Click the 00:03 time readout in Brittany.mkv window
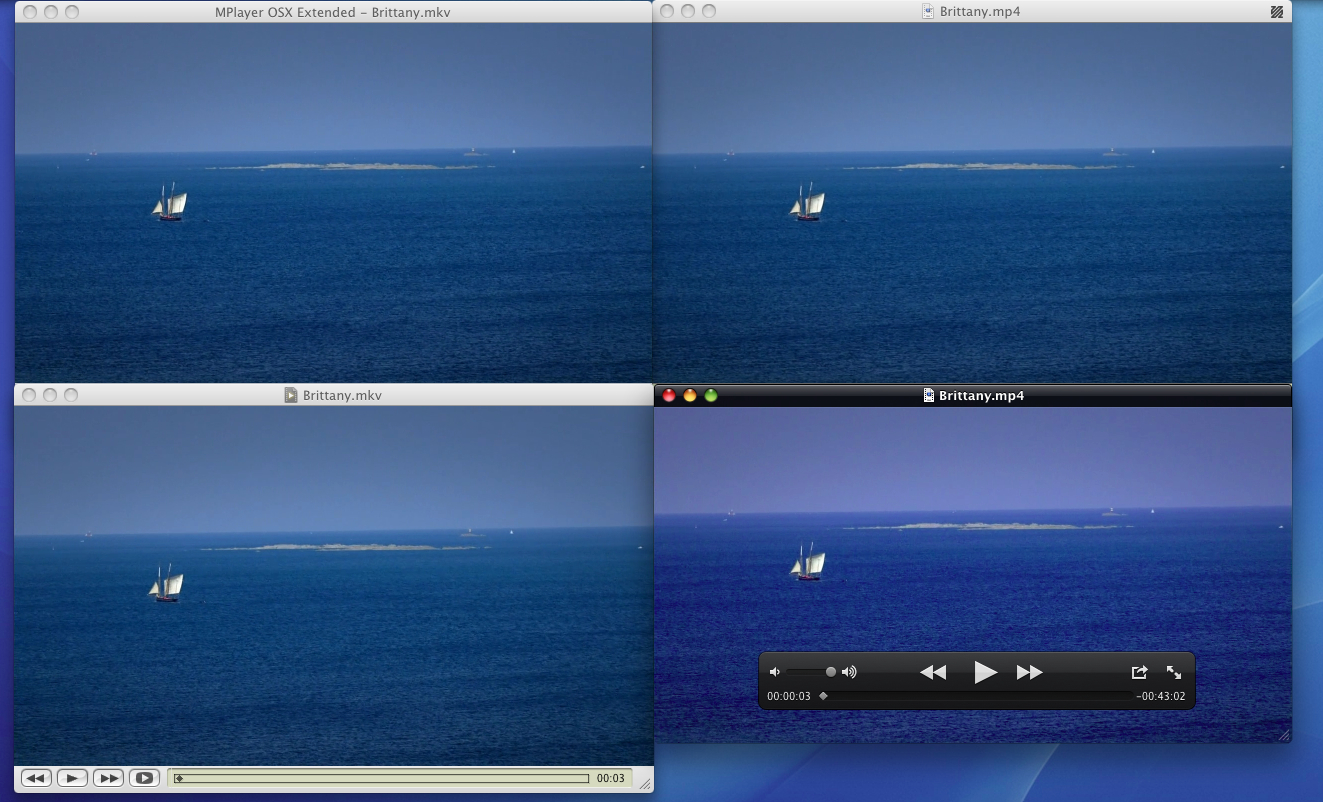The width and height of the screenshot is (1323, 802). [611, 778]
